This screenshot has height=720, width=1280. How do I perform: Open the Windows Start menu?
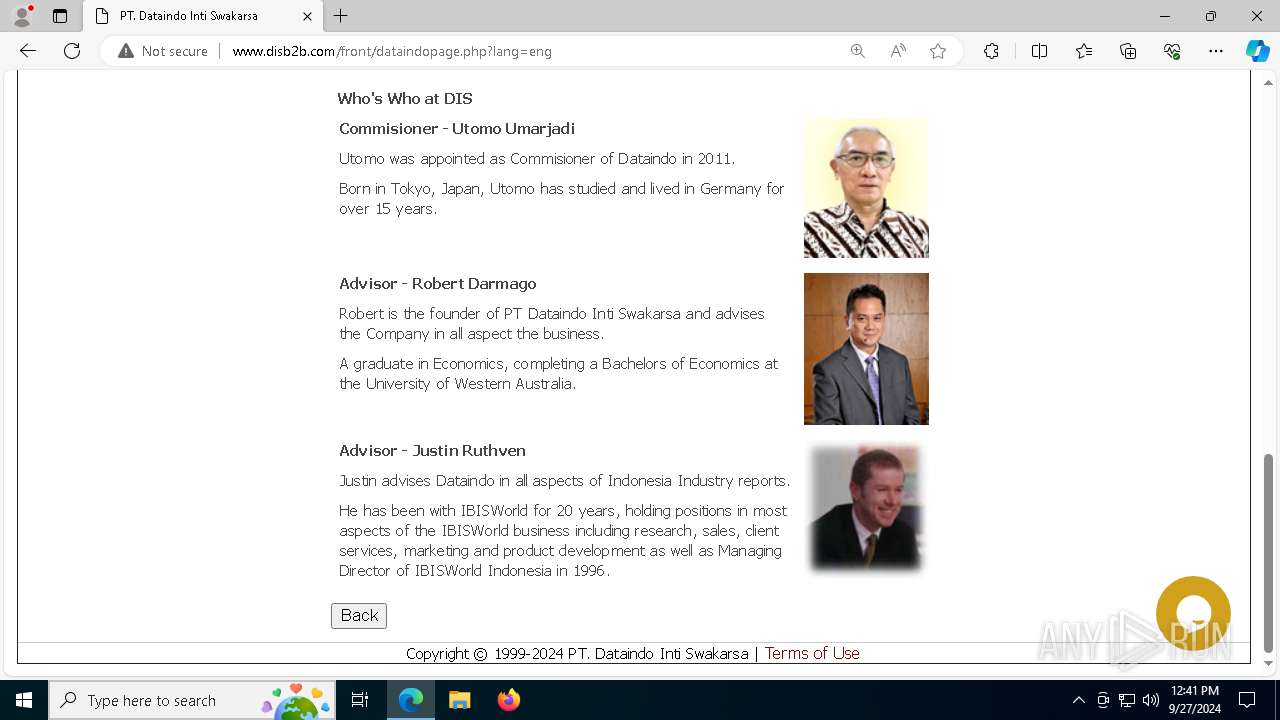24,700
